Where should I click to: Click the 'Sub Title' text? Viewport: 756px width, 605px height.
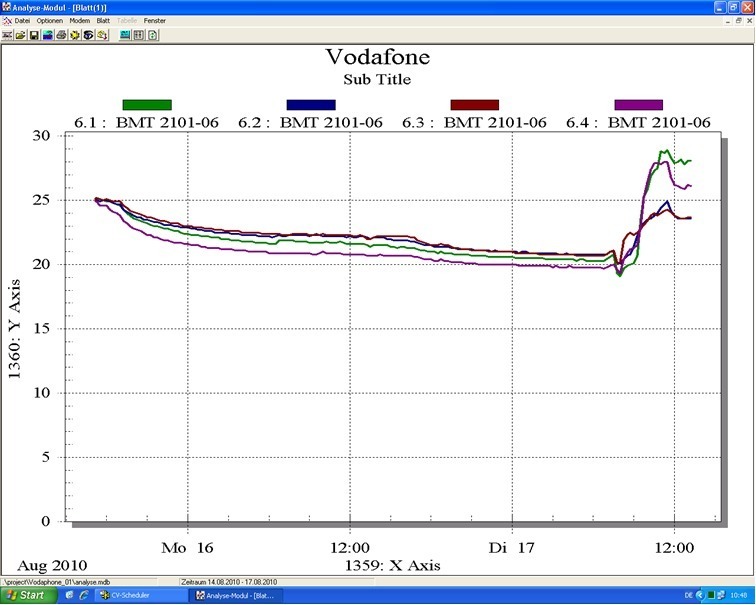[x=377, y=79]
